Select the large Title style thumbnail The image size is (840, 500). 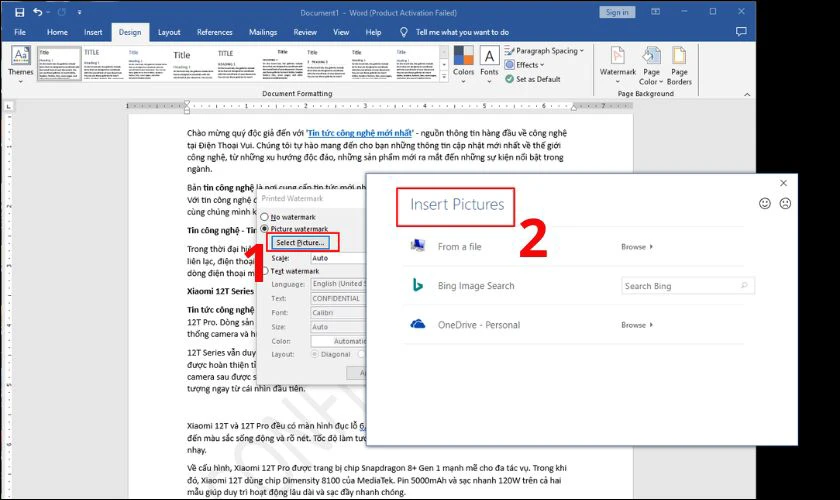pyautogui.click(x=192, y=64)
